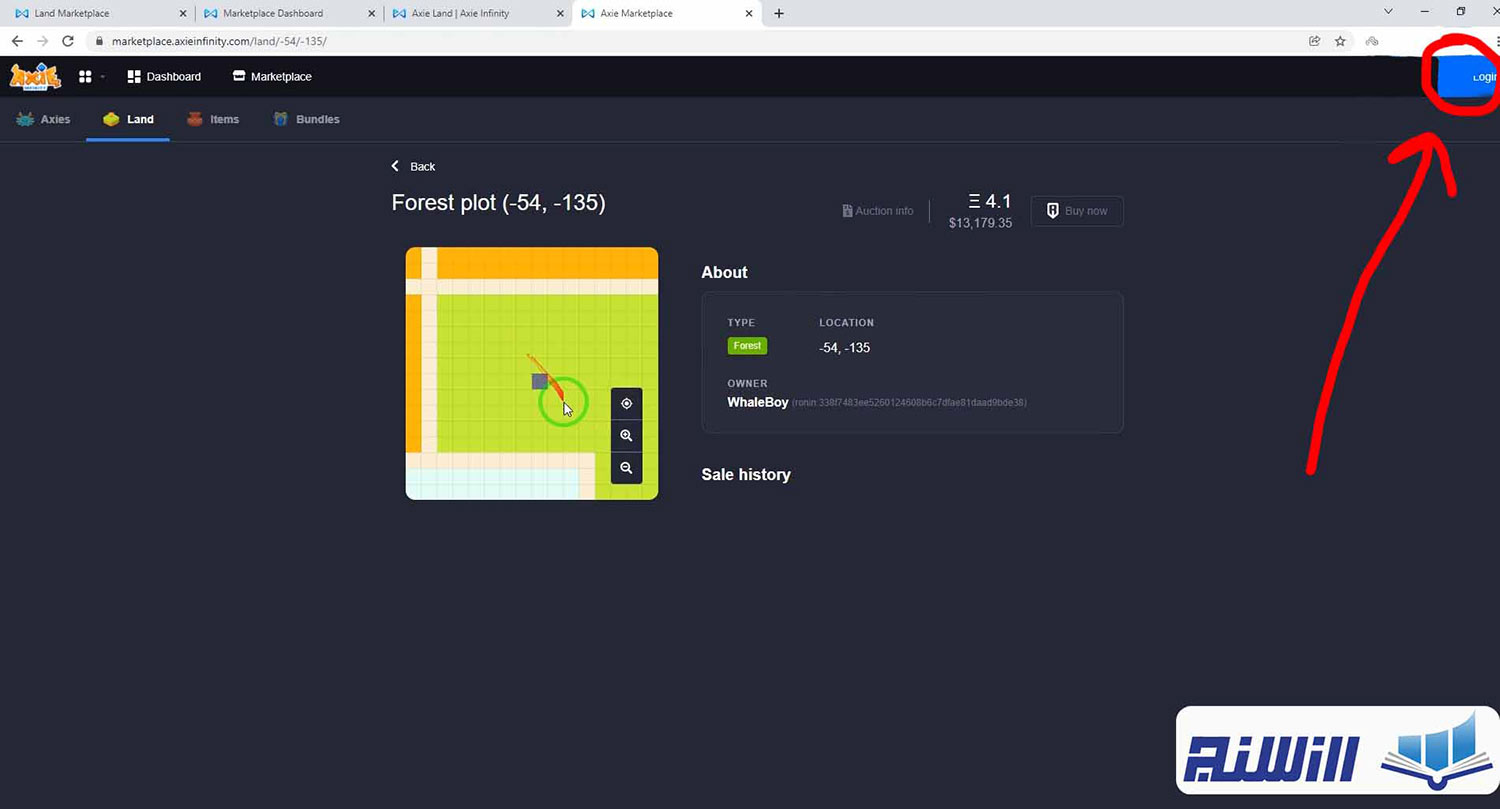Click the Auction info document icon
The width and height of the screenshot is (1500, 809).
tap(847, 211)
